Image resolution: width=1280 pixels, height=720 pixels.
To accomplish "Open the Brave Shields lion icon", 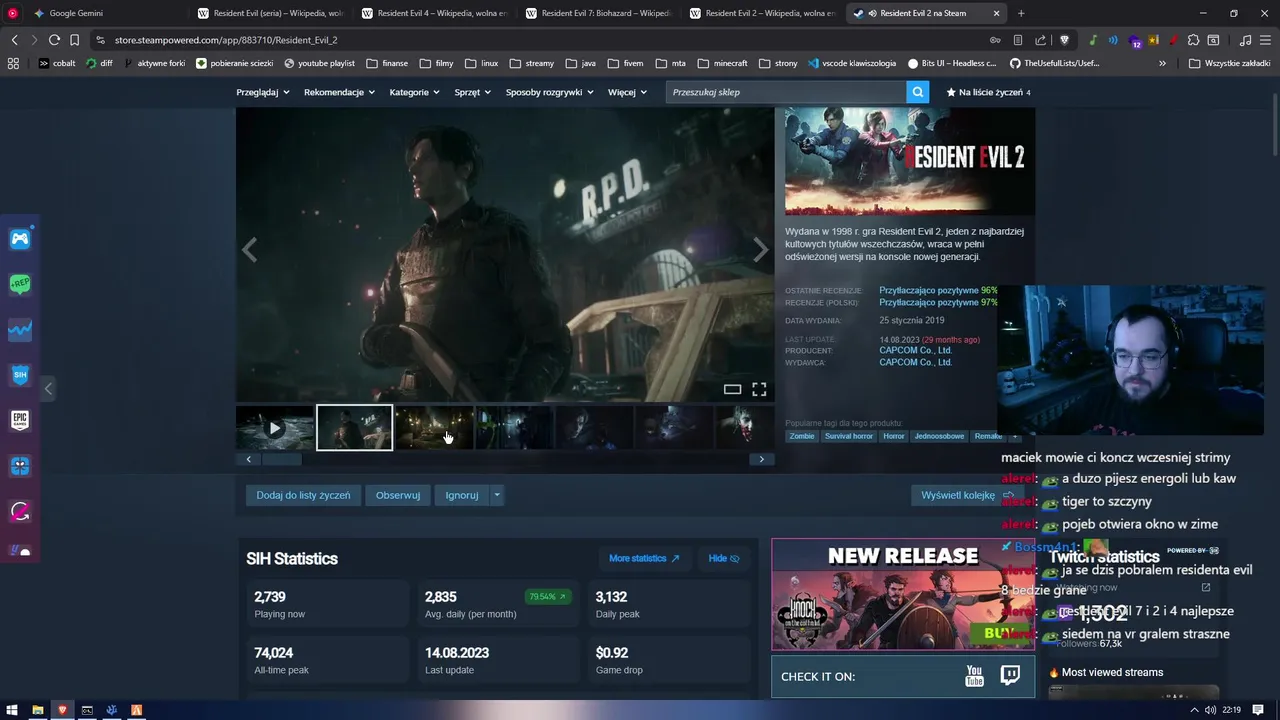I will pos(1064,40).
